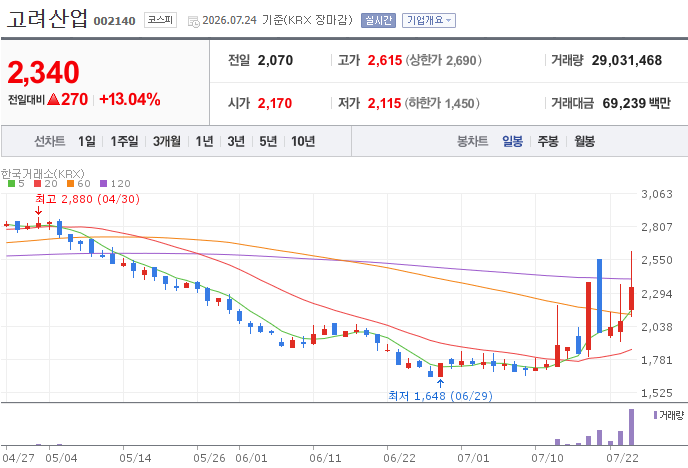The image size is (688, 468).
Task: Click the 전일 value 2,070
Action: pos(275,60)
